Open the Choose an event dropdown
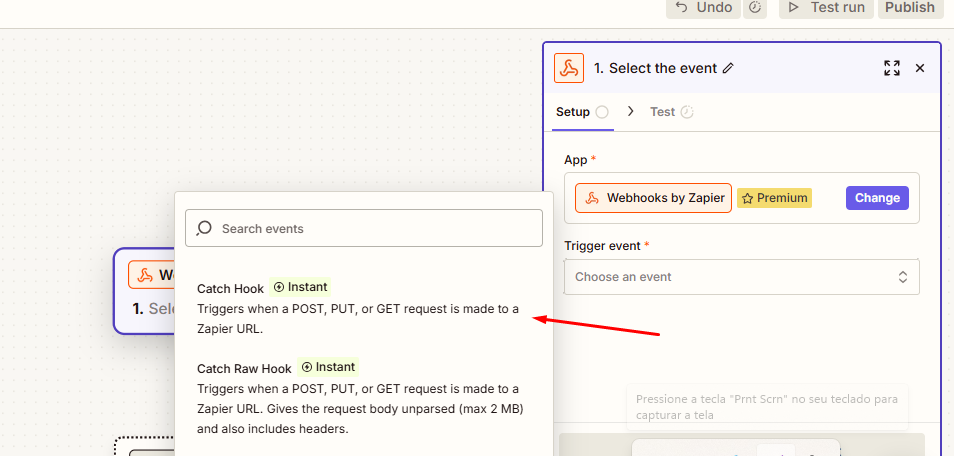 pyautogui.click(x=742, y=277)
